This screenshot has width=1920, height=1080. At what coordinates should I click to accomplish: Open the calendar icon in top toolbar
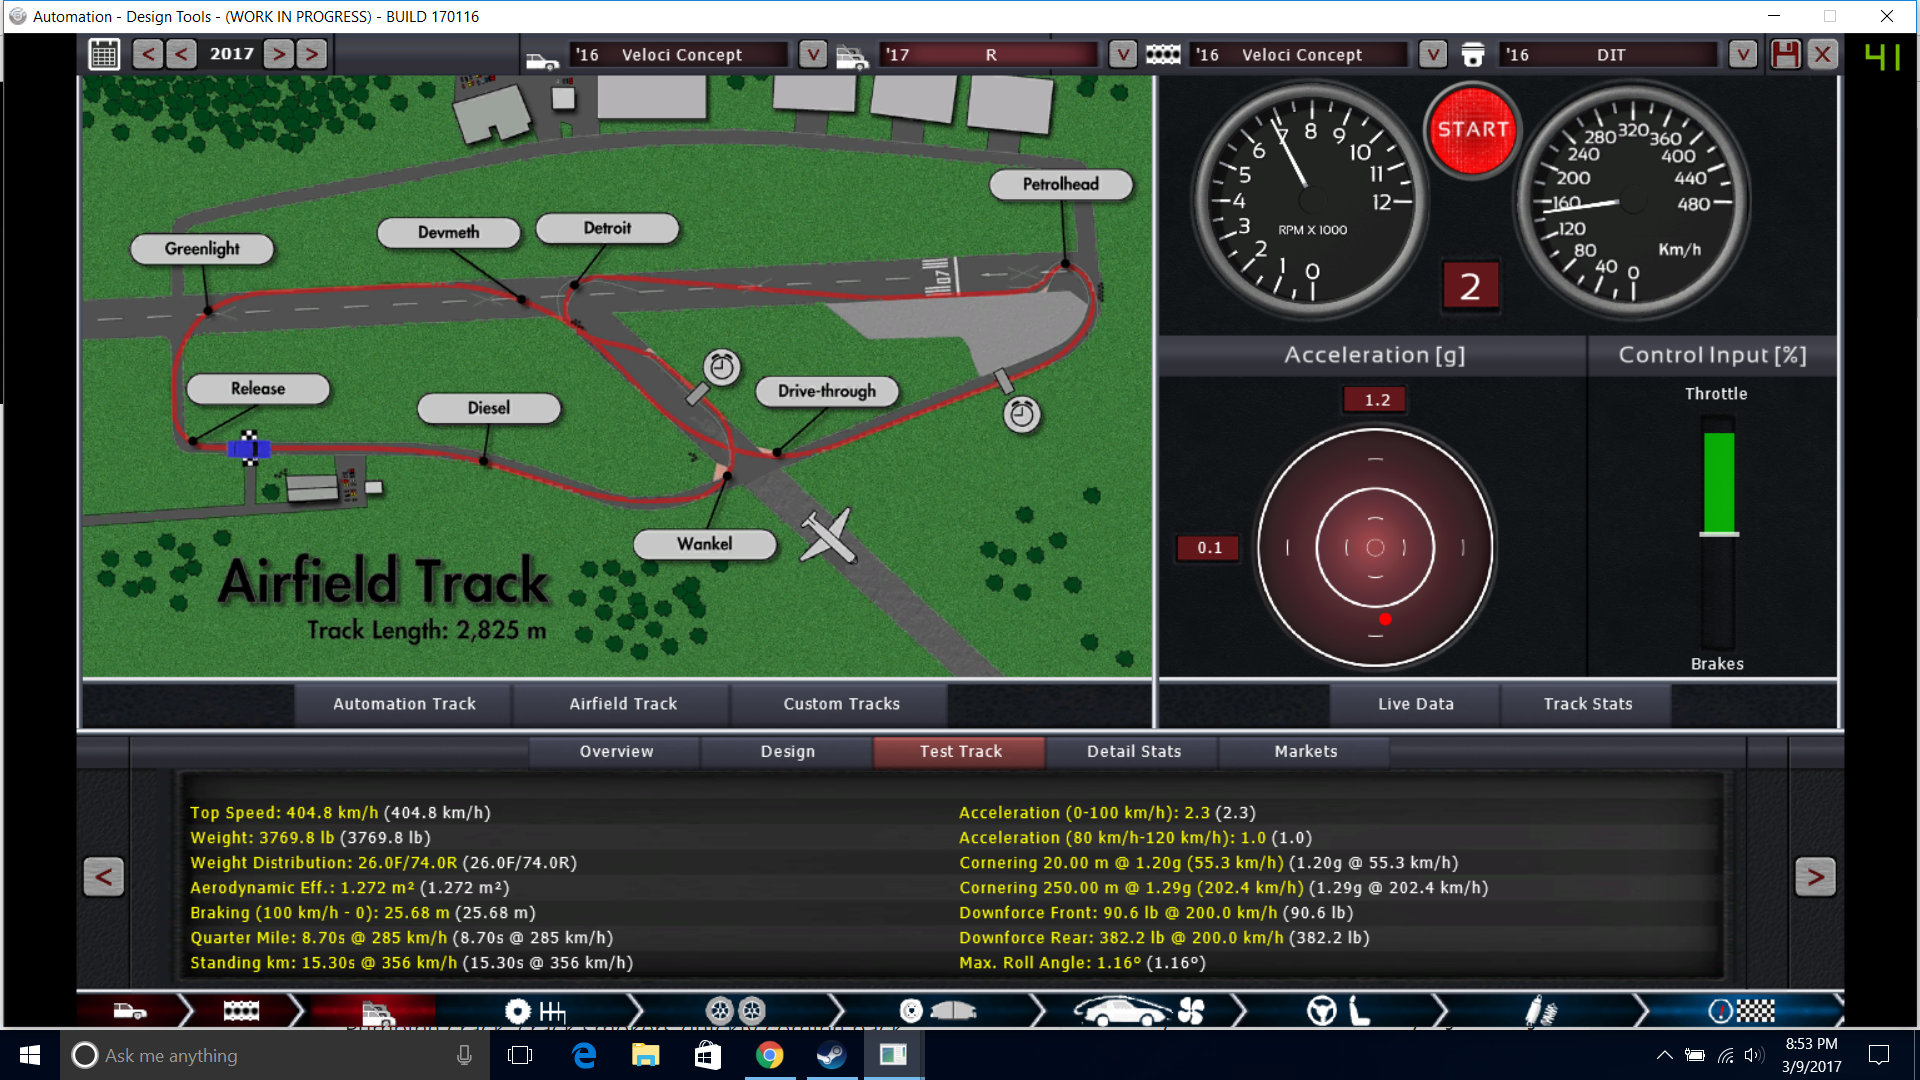pos(104,54)
